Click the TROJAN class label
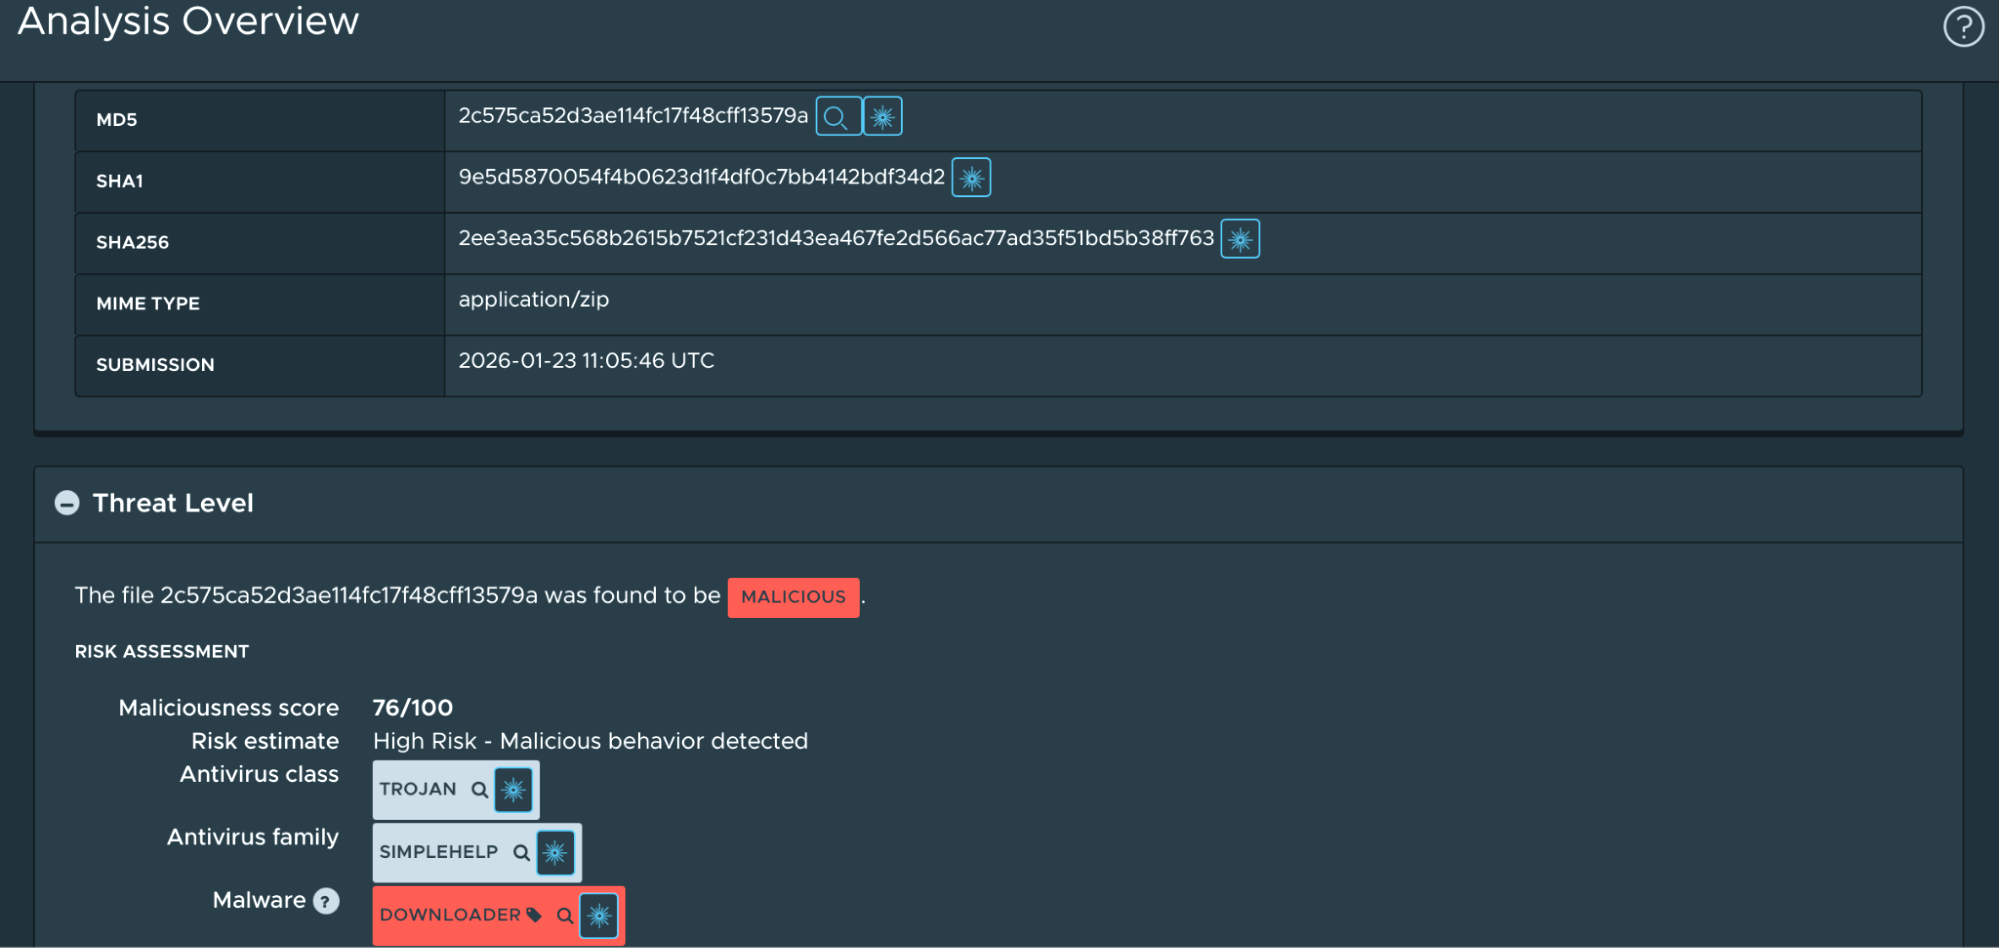The height and width of the screenshot is (948, 1999). 418,790
